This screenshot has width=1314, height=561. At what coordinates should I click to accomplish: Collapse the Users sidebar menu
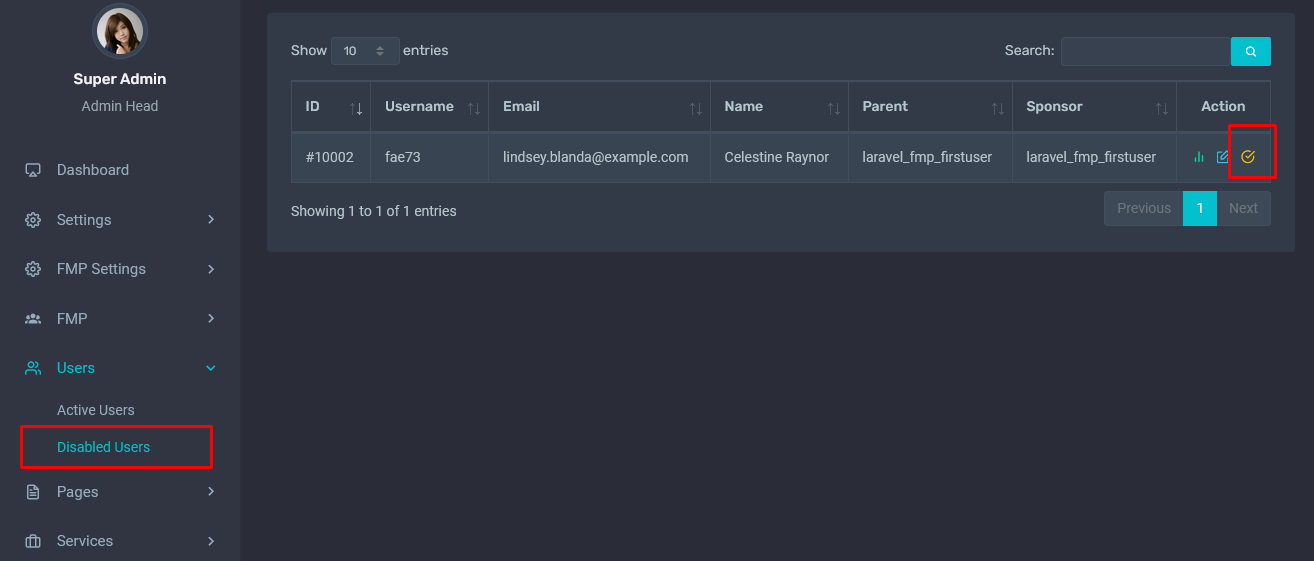pos(120,368)
